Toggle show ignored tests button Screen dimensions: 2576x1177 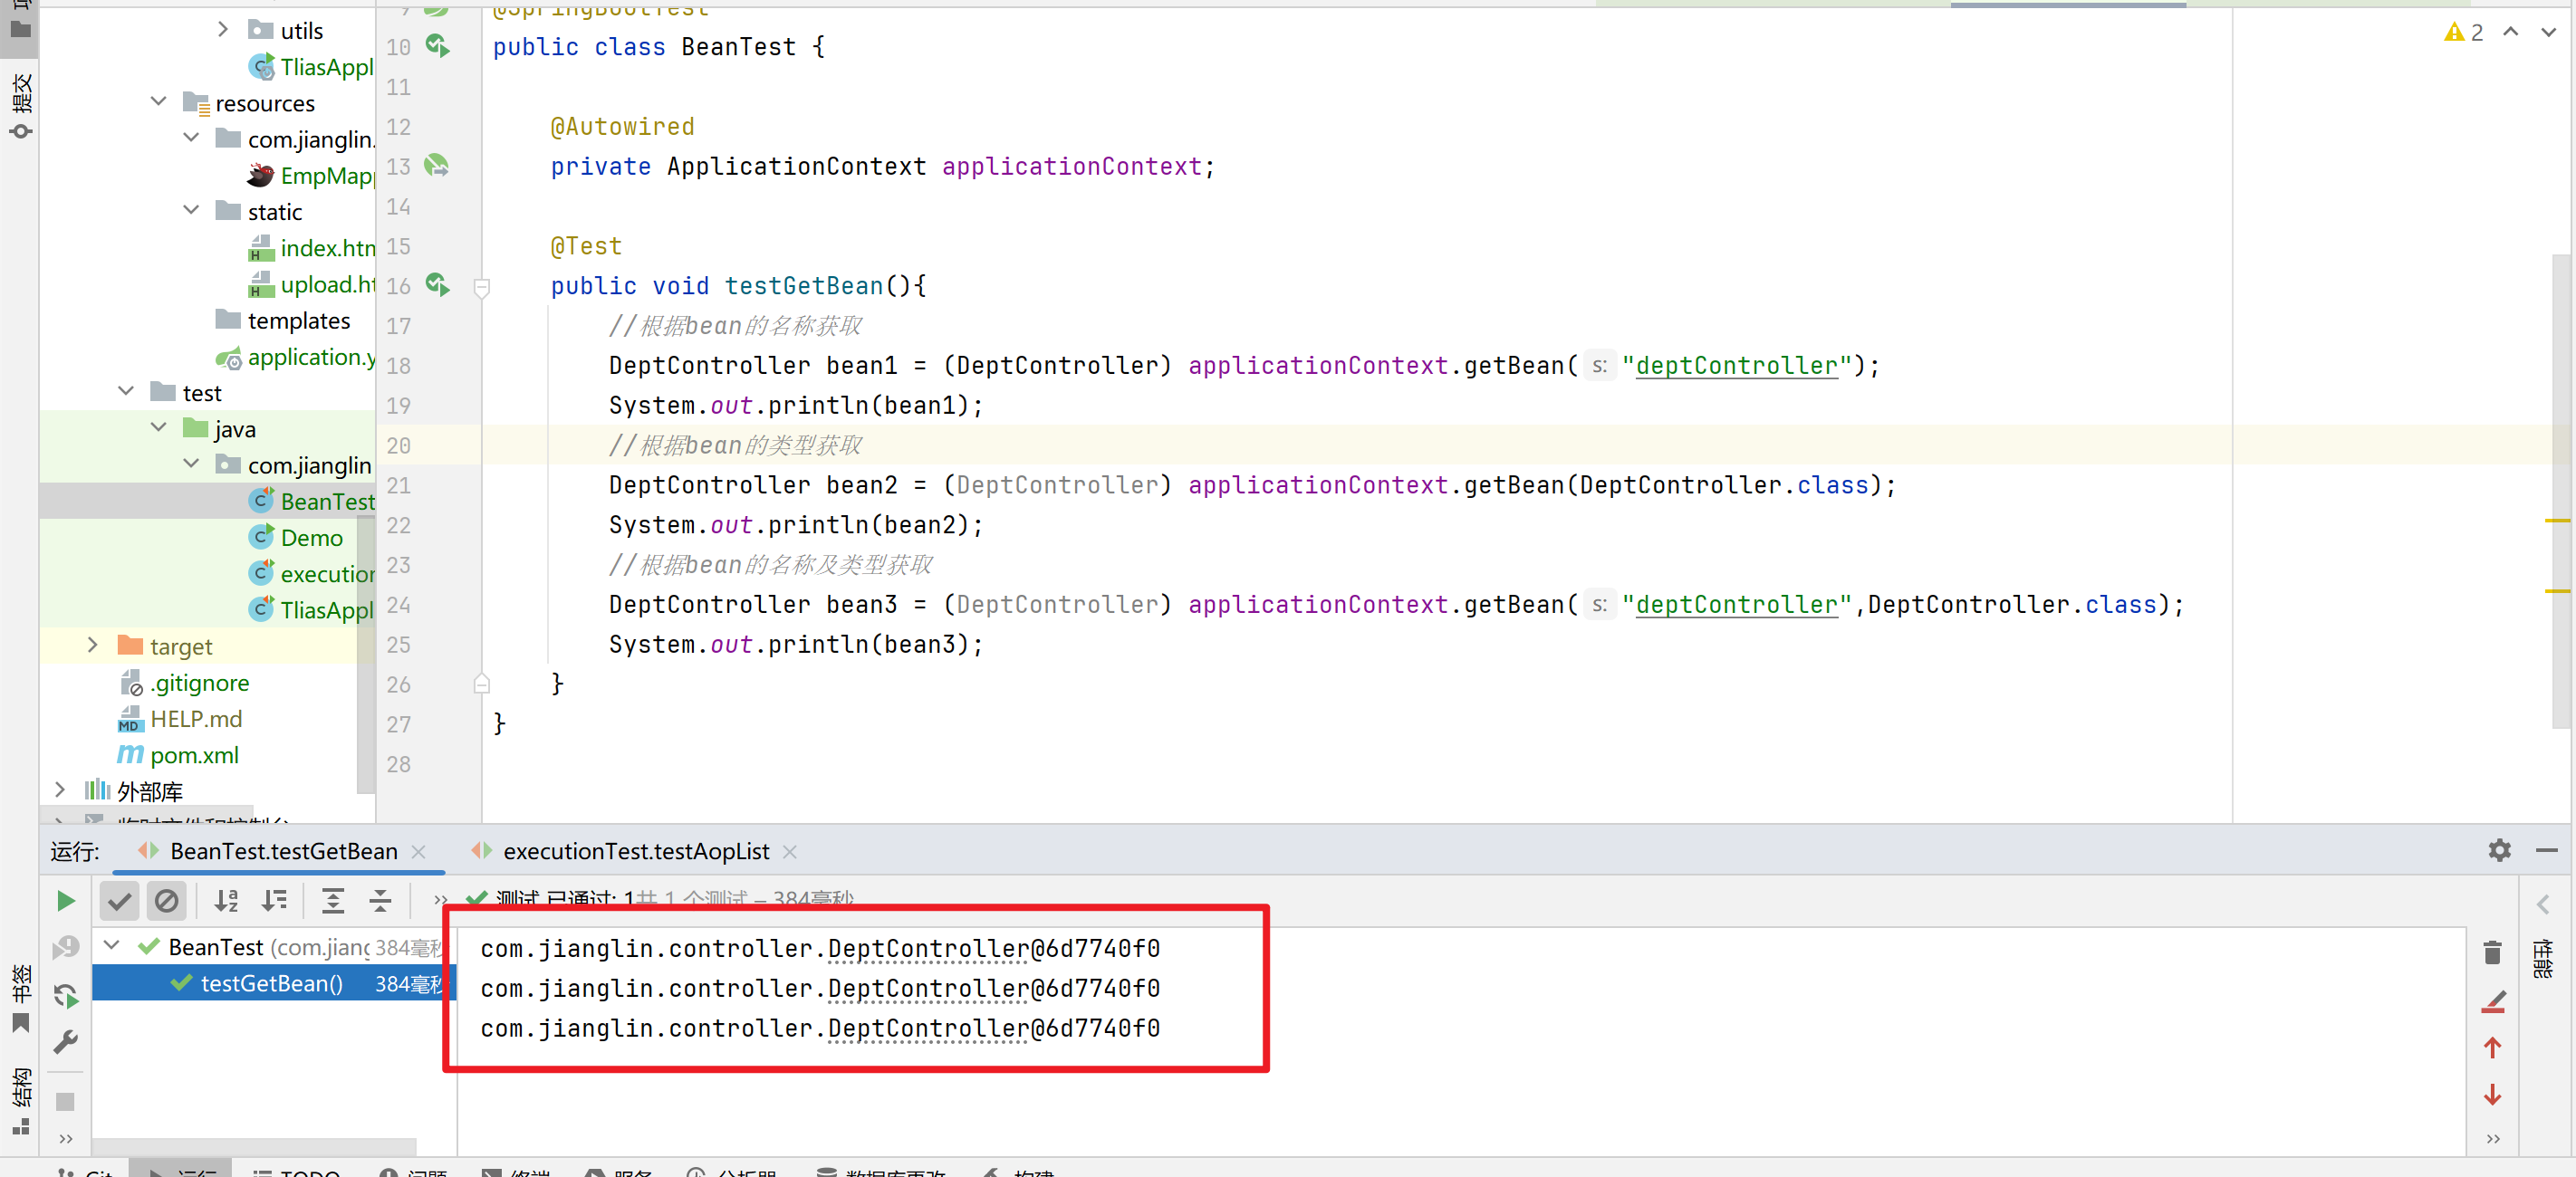[x=166, y=901]
